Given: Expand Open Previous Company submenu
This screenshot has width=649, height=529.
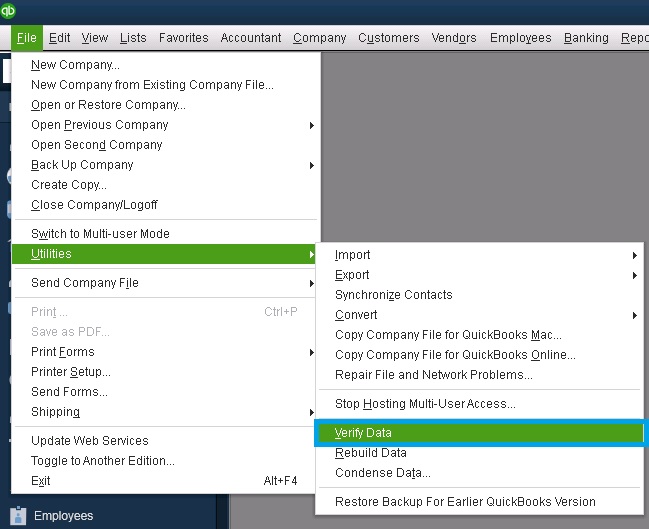Looking at the screenshot, I should click(x=166, y=125).
